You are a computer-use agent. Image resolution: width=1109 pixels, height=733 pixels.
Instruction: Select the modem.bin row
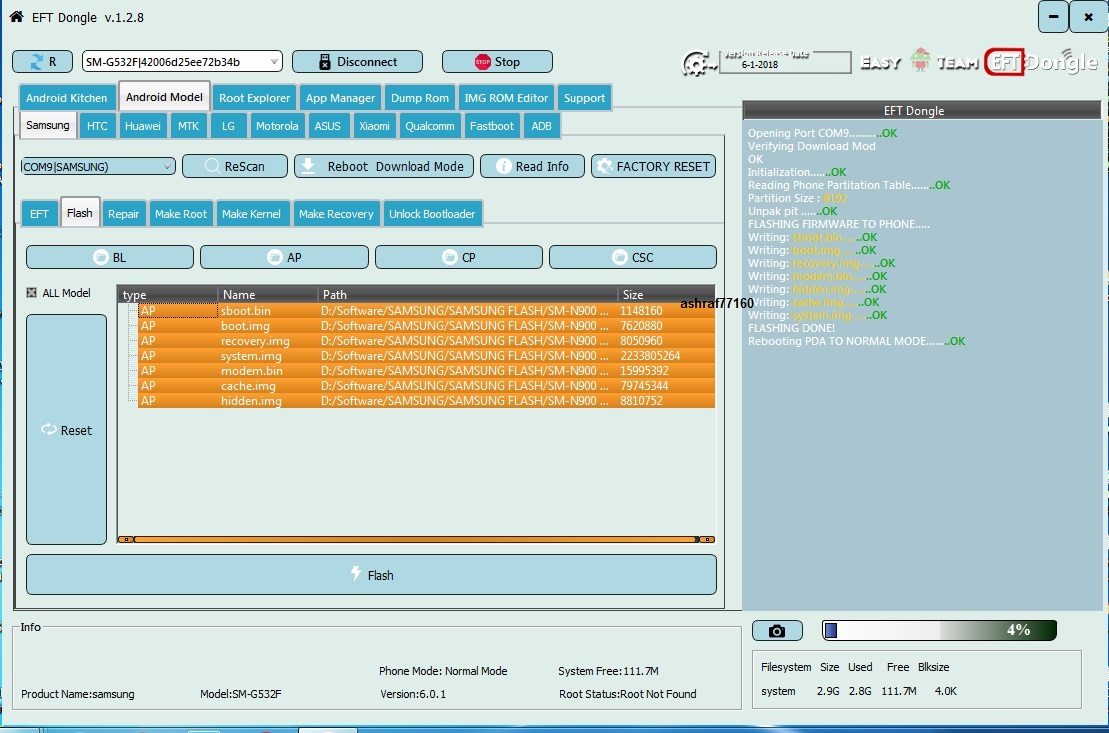pyautogui.click(x=426, y=371)
